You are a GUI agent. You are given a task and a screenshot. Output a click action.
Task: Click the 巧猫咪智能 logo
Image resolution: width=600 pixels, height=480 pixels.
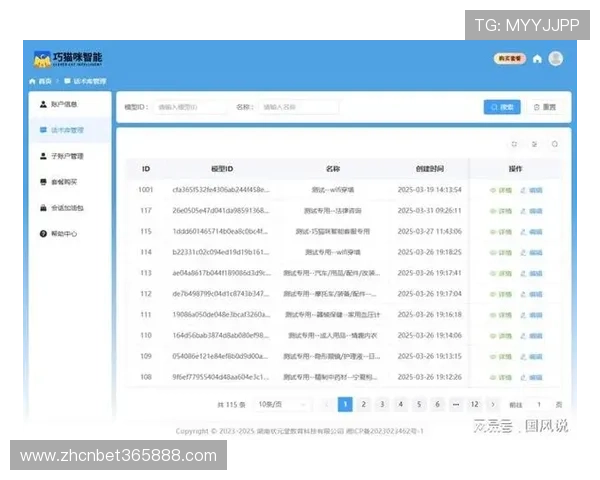click(68, 59)
